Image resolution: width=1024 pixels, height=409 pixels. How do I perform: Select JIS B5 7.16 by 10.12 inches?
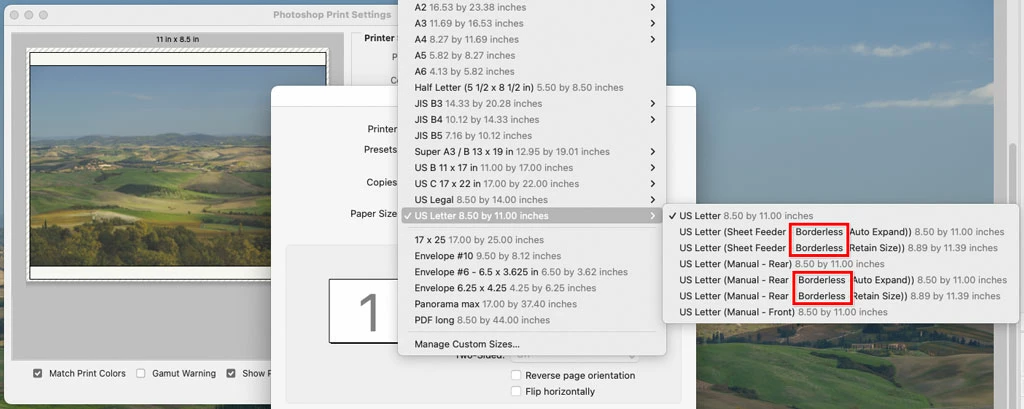(532, 135)
